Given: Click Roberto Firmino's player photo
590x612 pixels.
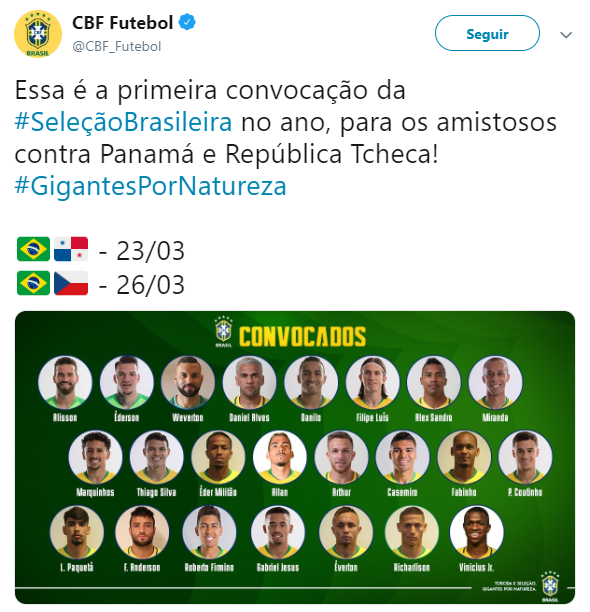Looking at the screenshot, I should click(x=210, y=532).
